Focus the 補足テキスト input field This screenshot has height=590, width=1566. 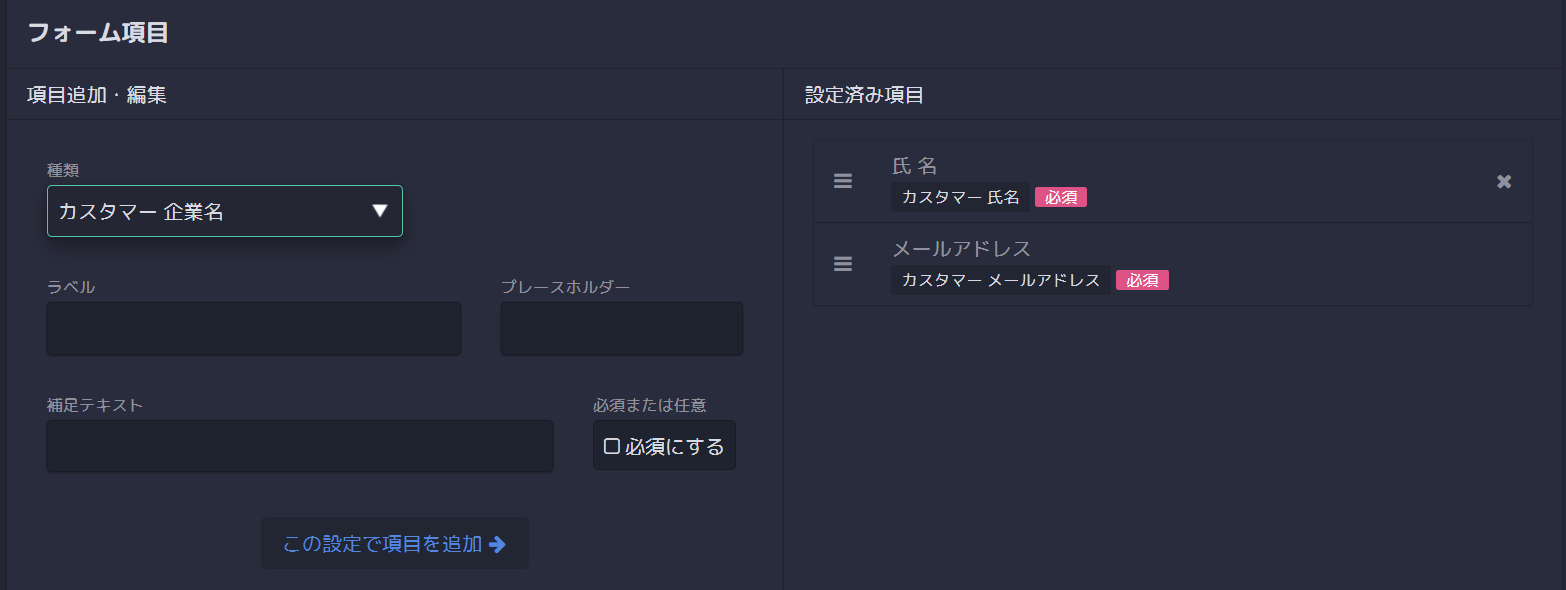(x=300, y=446)
